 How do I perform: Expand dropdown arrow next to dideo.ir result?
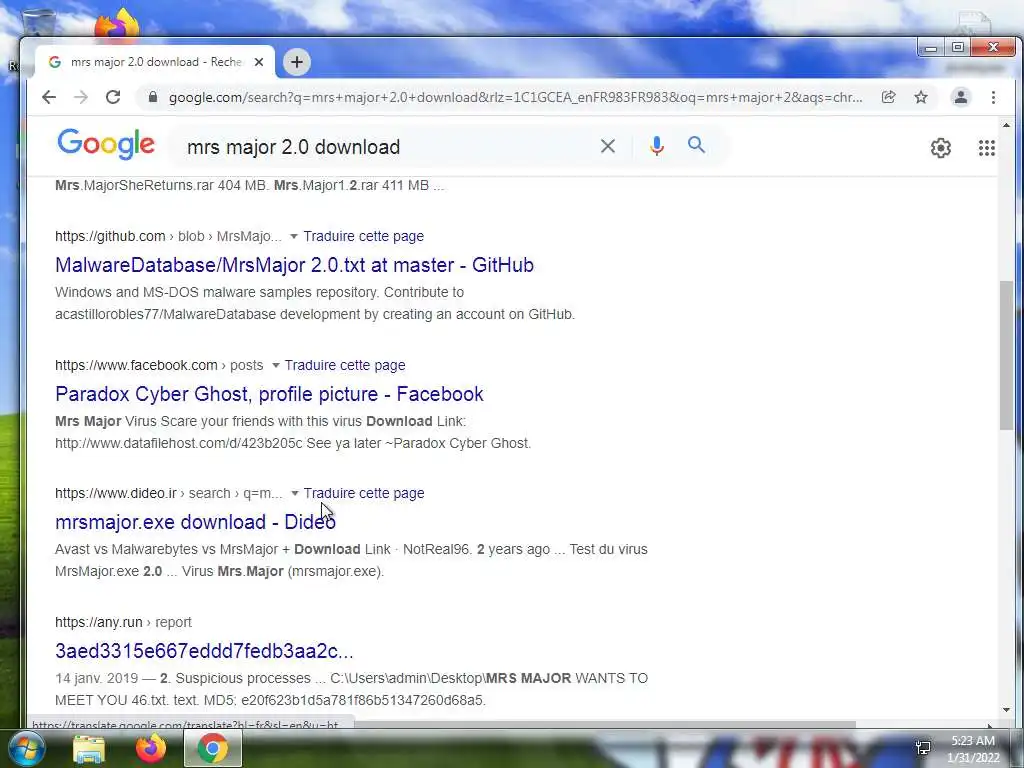pyautogui.click(x=295, y=494)
